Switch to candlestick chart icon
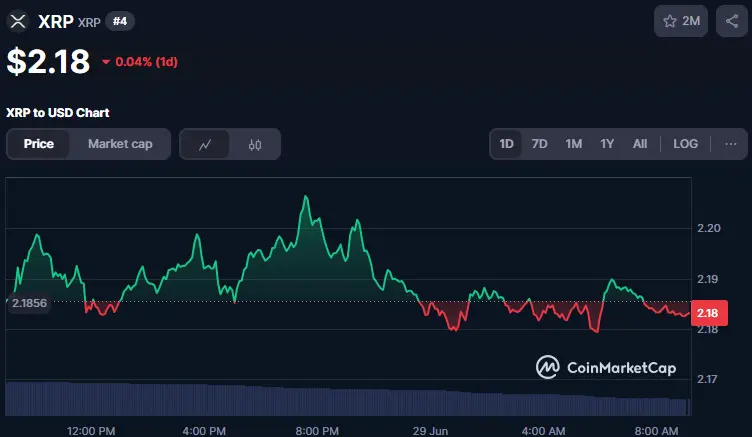This screenshot has height=437, width=752. click(255, 144)
